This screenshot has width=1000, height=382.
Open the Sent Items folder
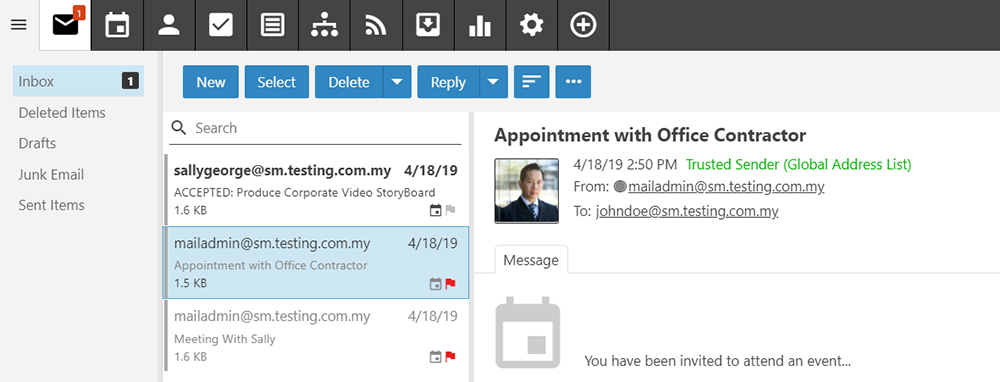pos(52,205)
